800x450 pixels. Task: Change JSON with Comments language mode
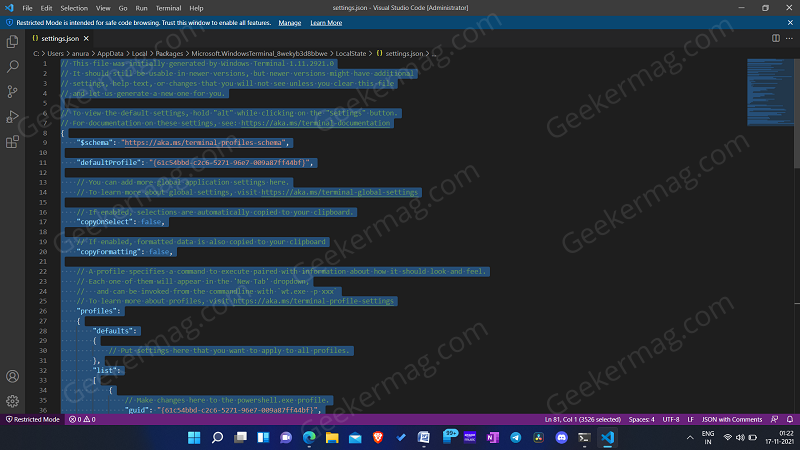pyautogui.click(x=732, y=419)
